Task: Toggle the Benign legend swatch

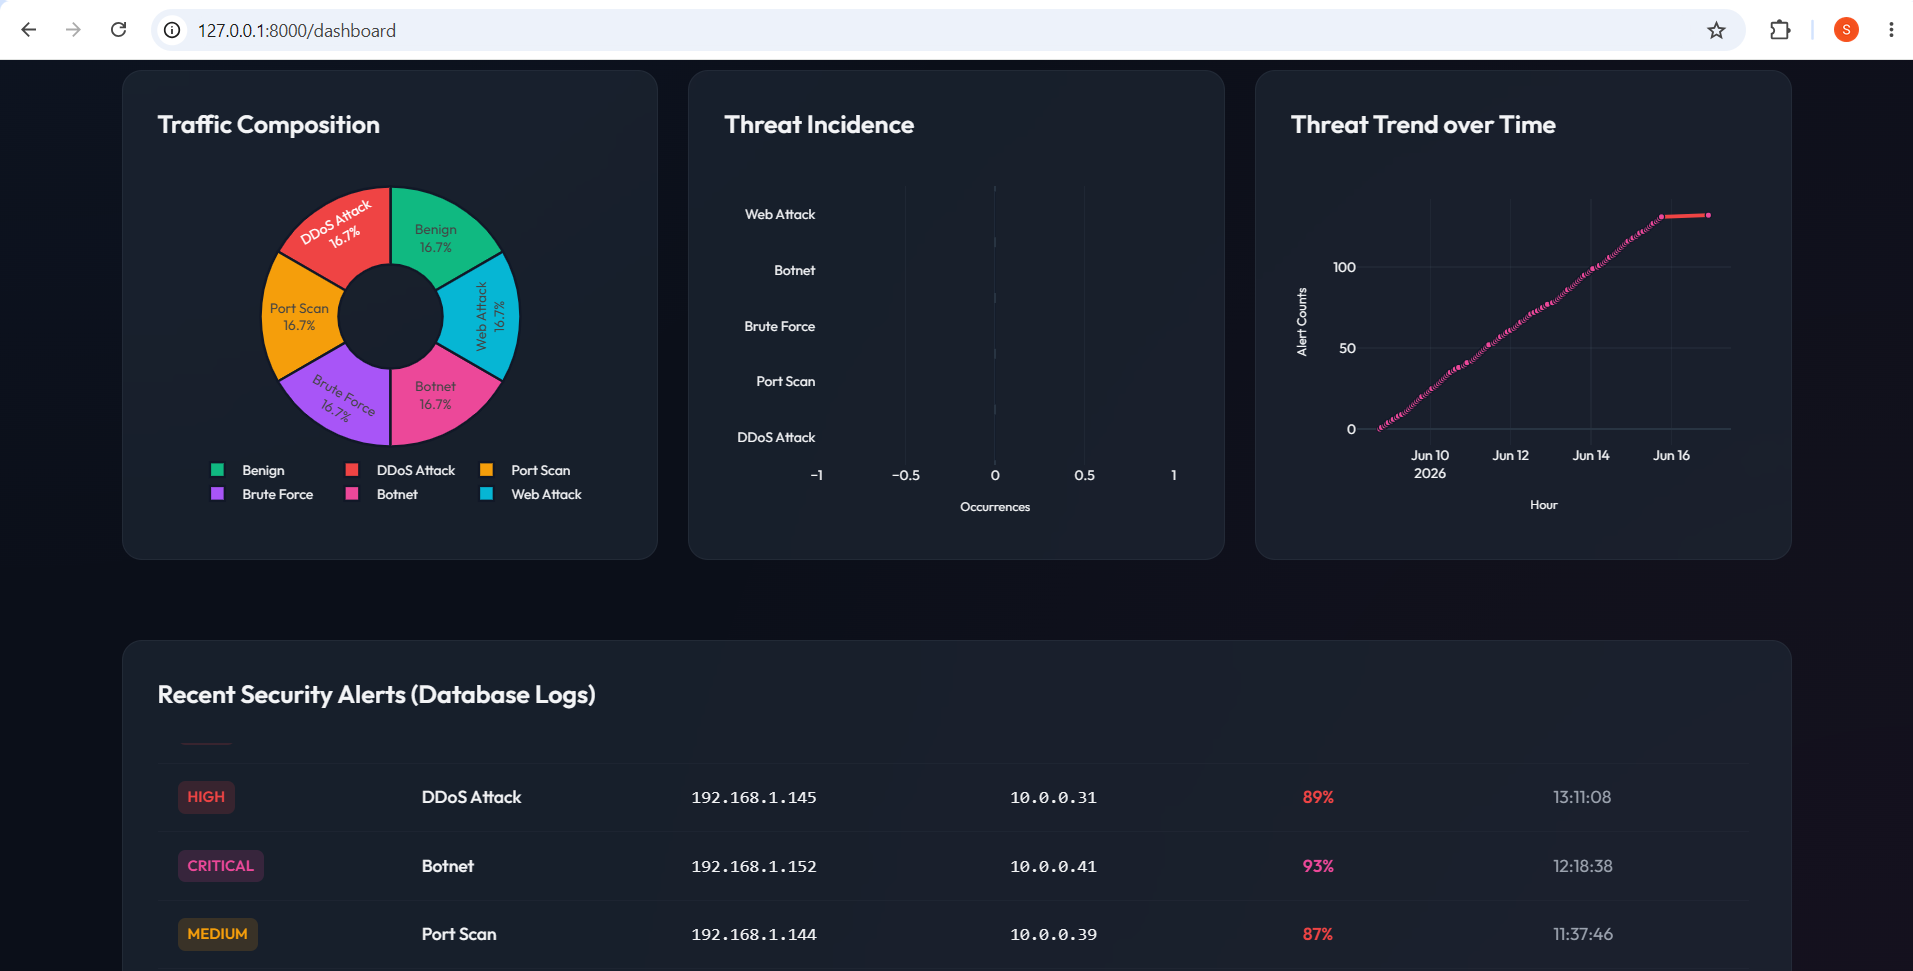Action: pyautogui.click(x=217, y=470)
